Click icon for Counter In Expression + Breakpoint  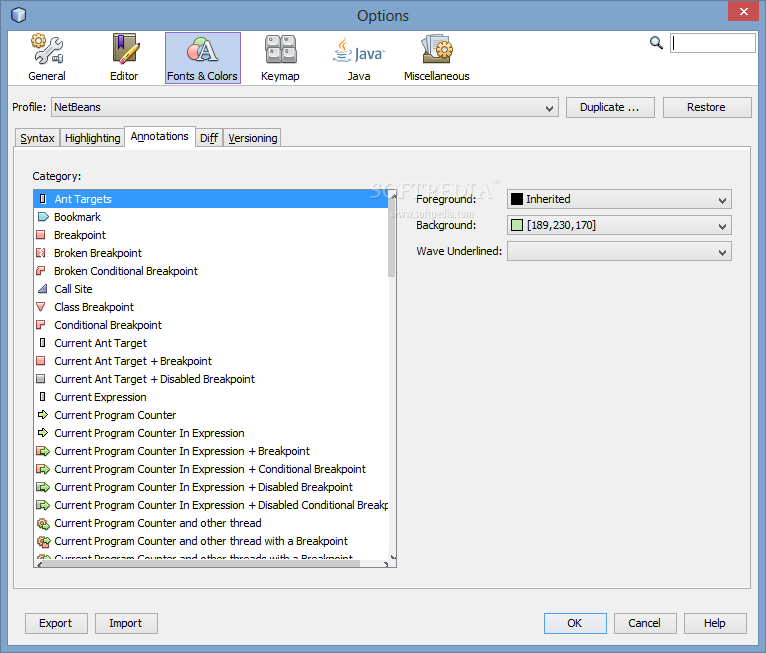click(x=43, y=451)
